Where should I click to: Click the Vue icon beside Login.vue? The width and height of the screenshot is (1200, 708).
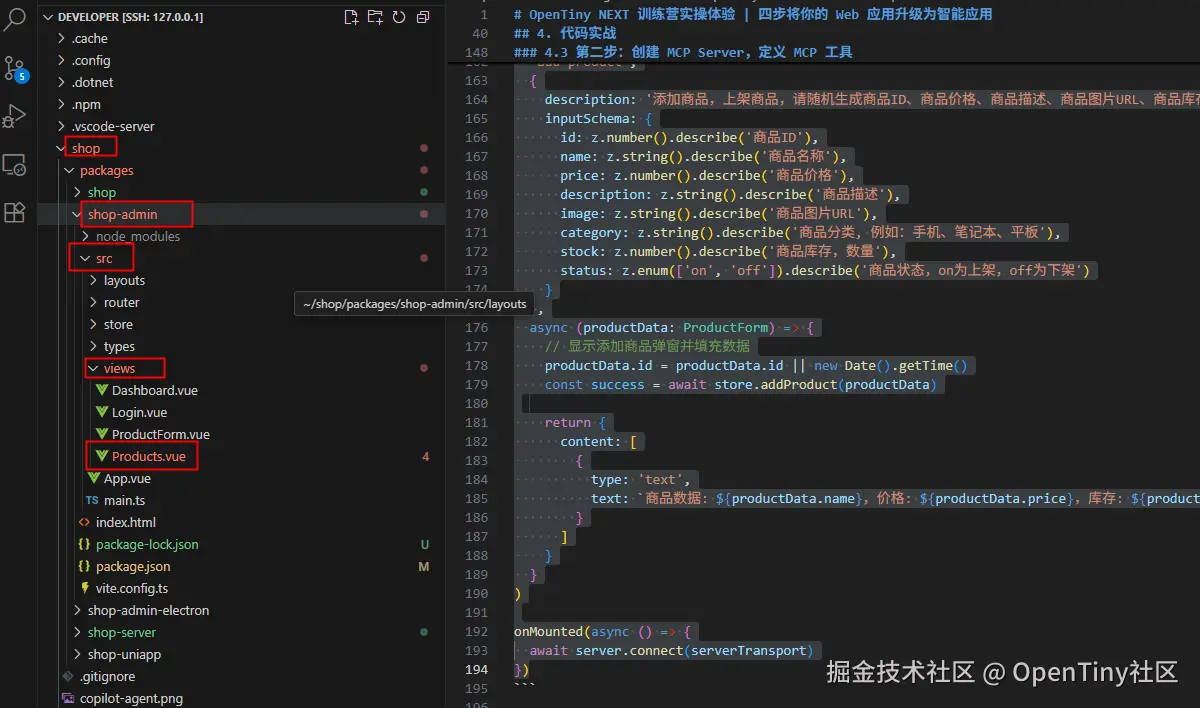(x=102, y=412)
